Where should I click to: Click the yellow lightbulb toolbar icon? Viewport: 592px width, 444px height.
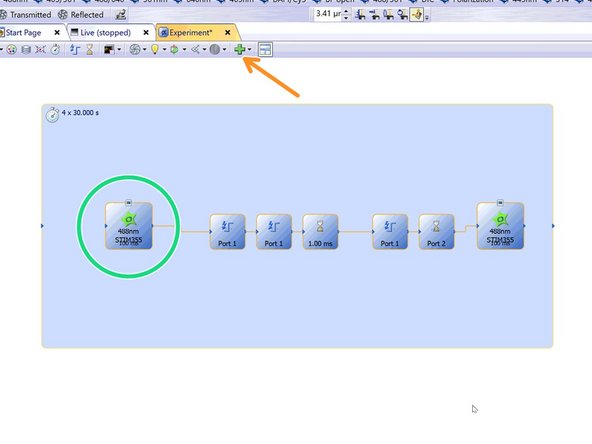click(155, 49)
